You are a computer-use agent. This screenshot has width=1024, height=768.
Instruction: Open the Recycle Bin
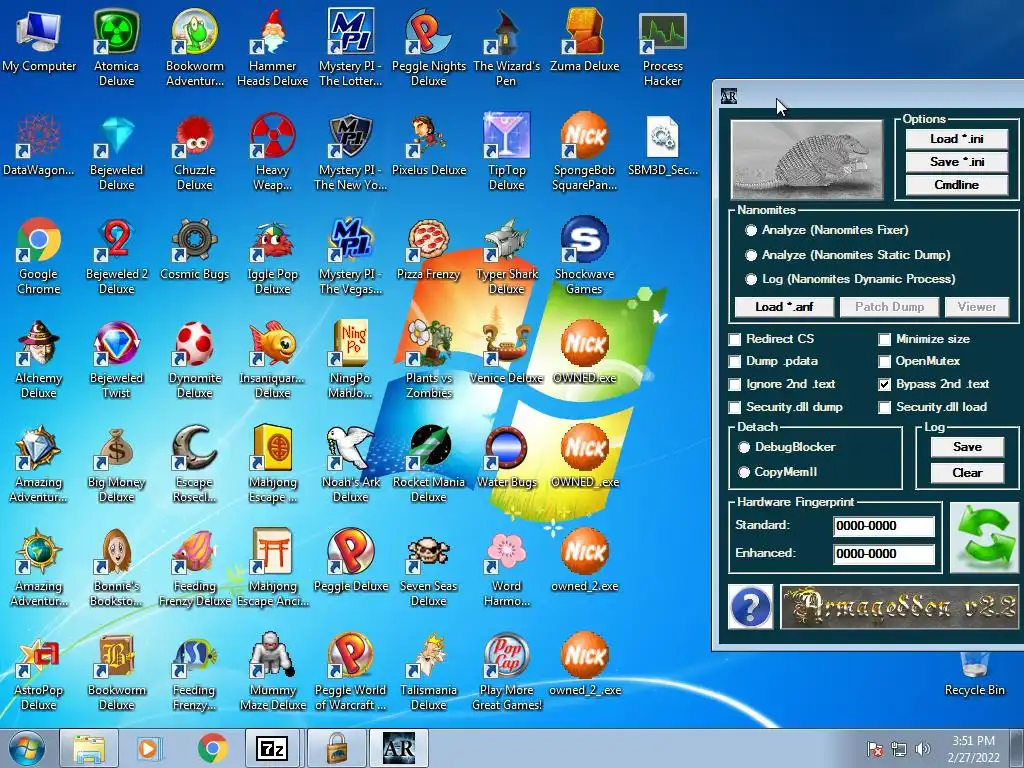click(x=974, y=673)
